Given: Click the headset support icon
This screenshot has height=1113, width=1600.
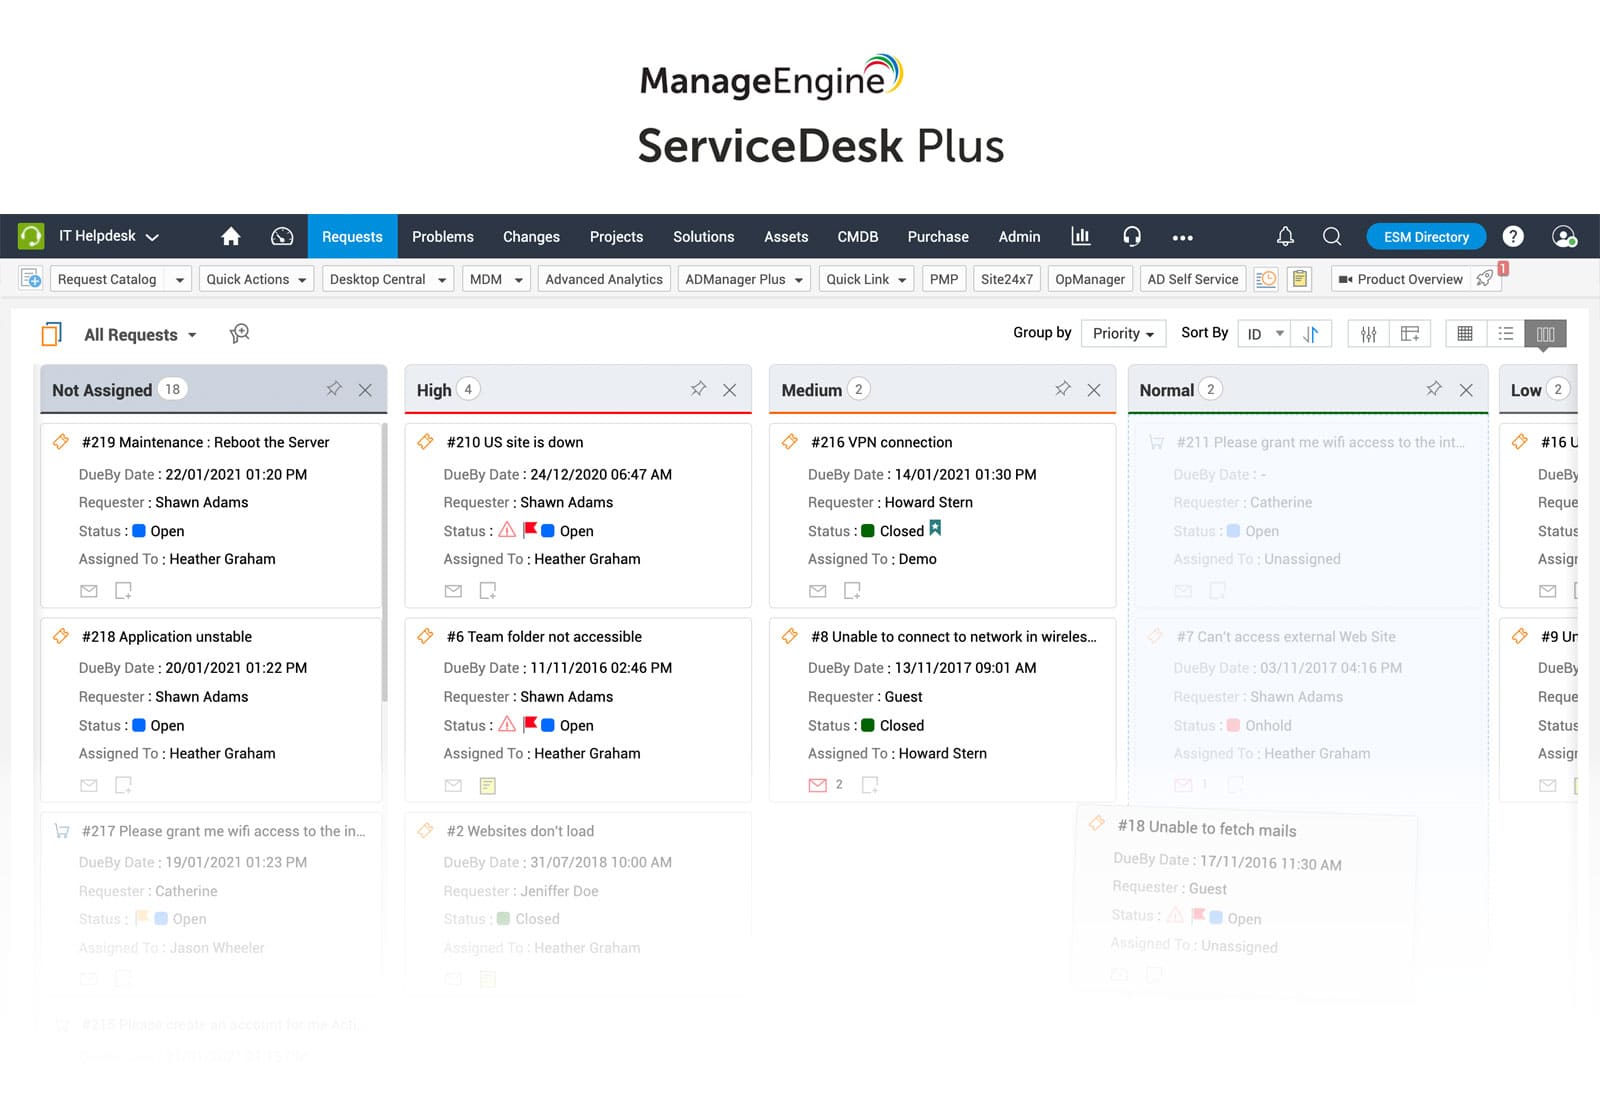Looking at the screenshot, I should [x=1132, y=236].
